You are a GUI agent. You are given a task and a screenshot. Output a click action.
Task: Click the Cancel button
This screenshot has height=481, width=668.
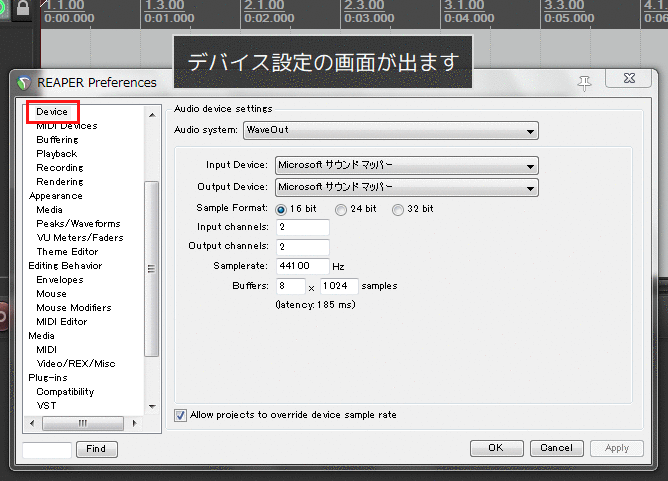(557, 448)
